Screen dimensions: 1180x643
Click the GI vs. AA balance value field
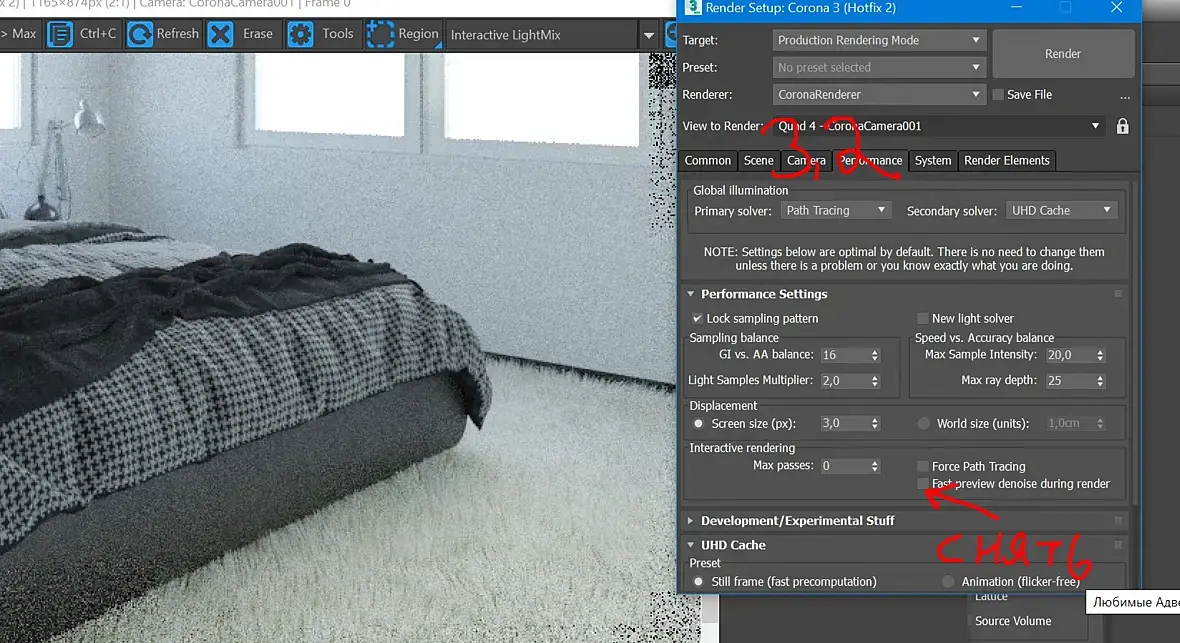[x=844, y=355]
